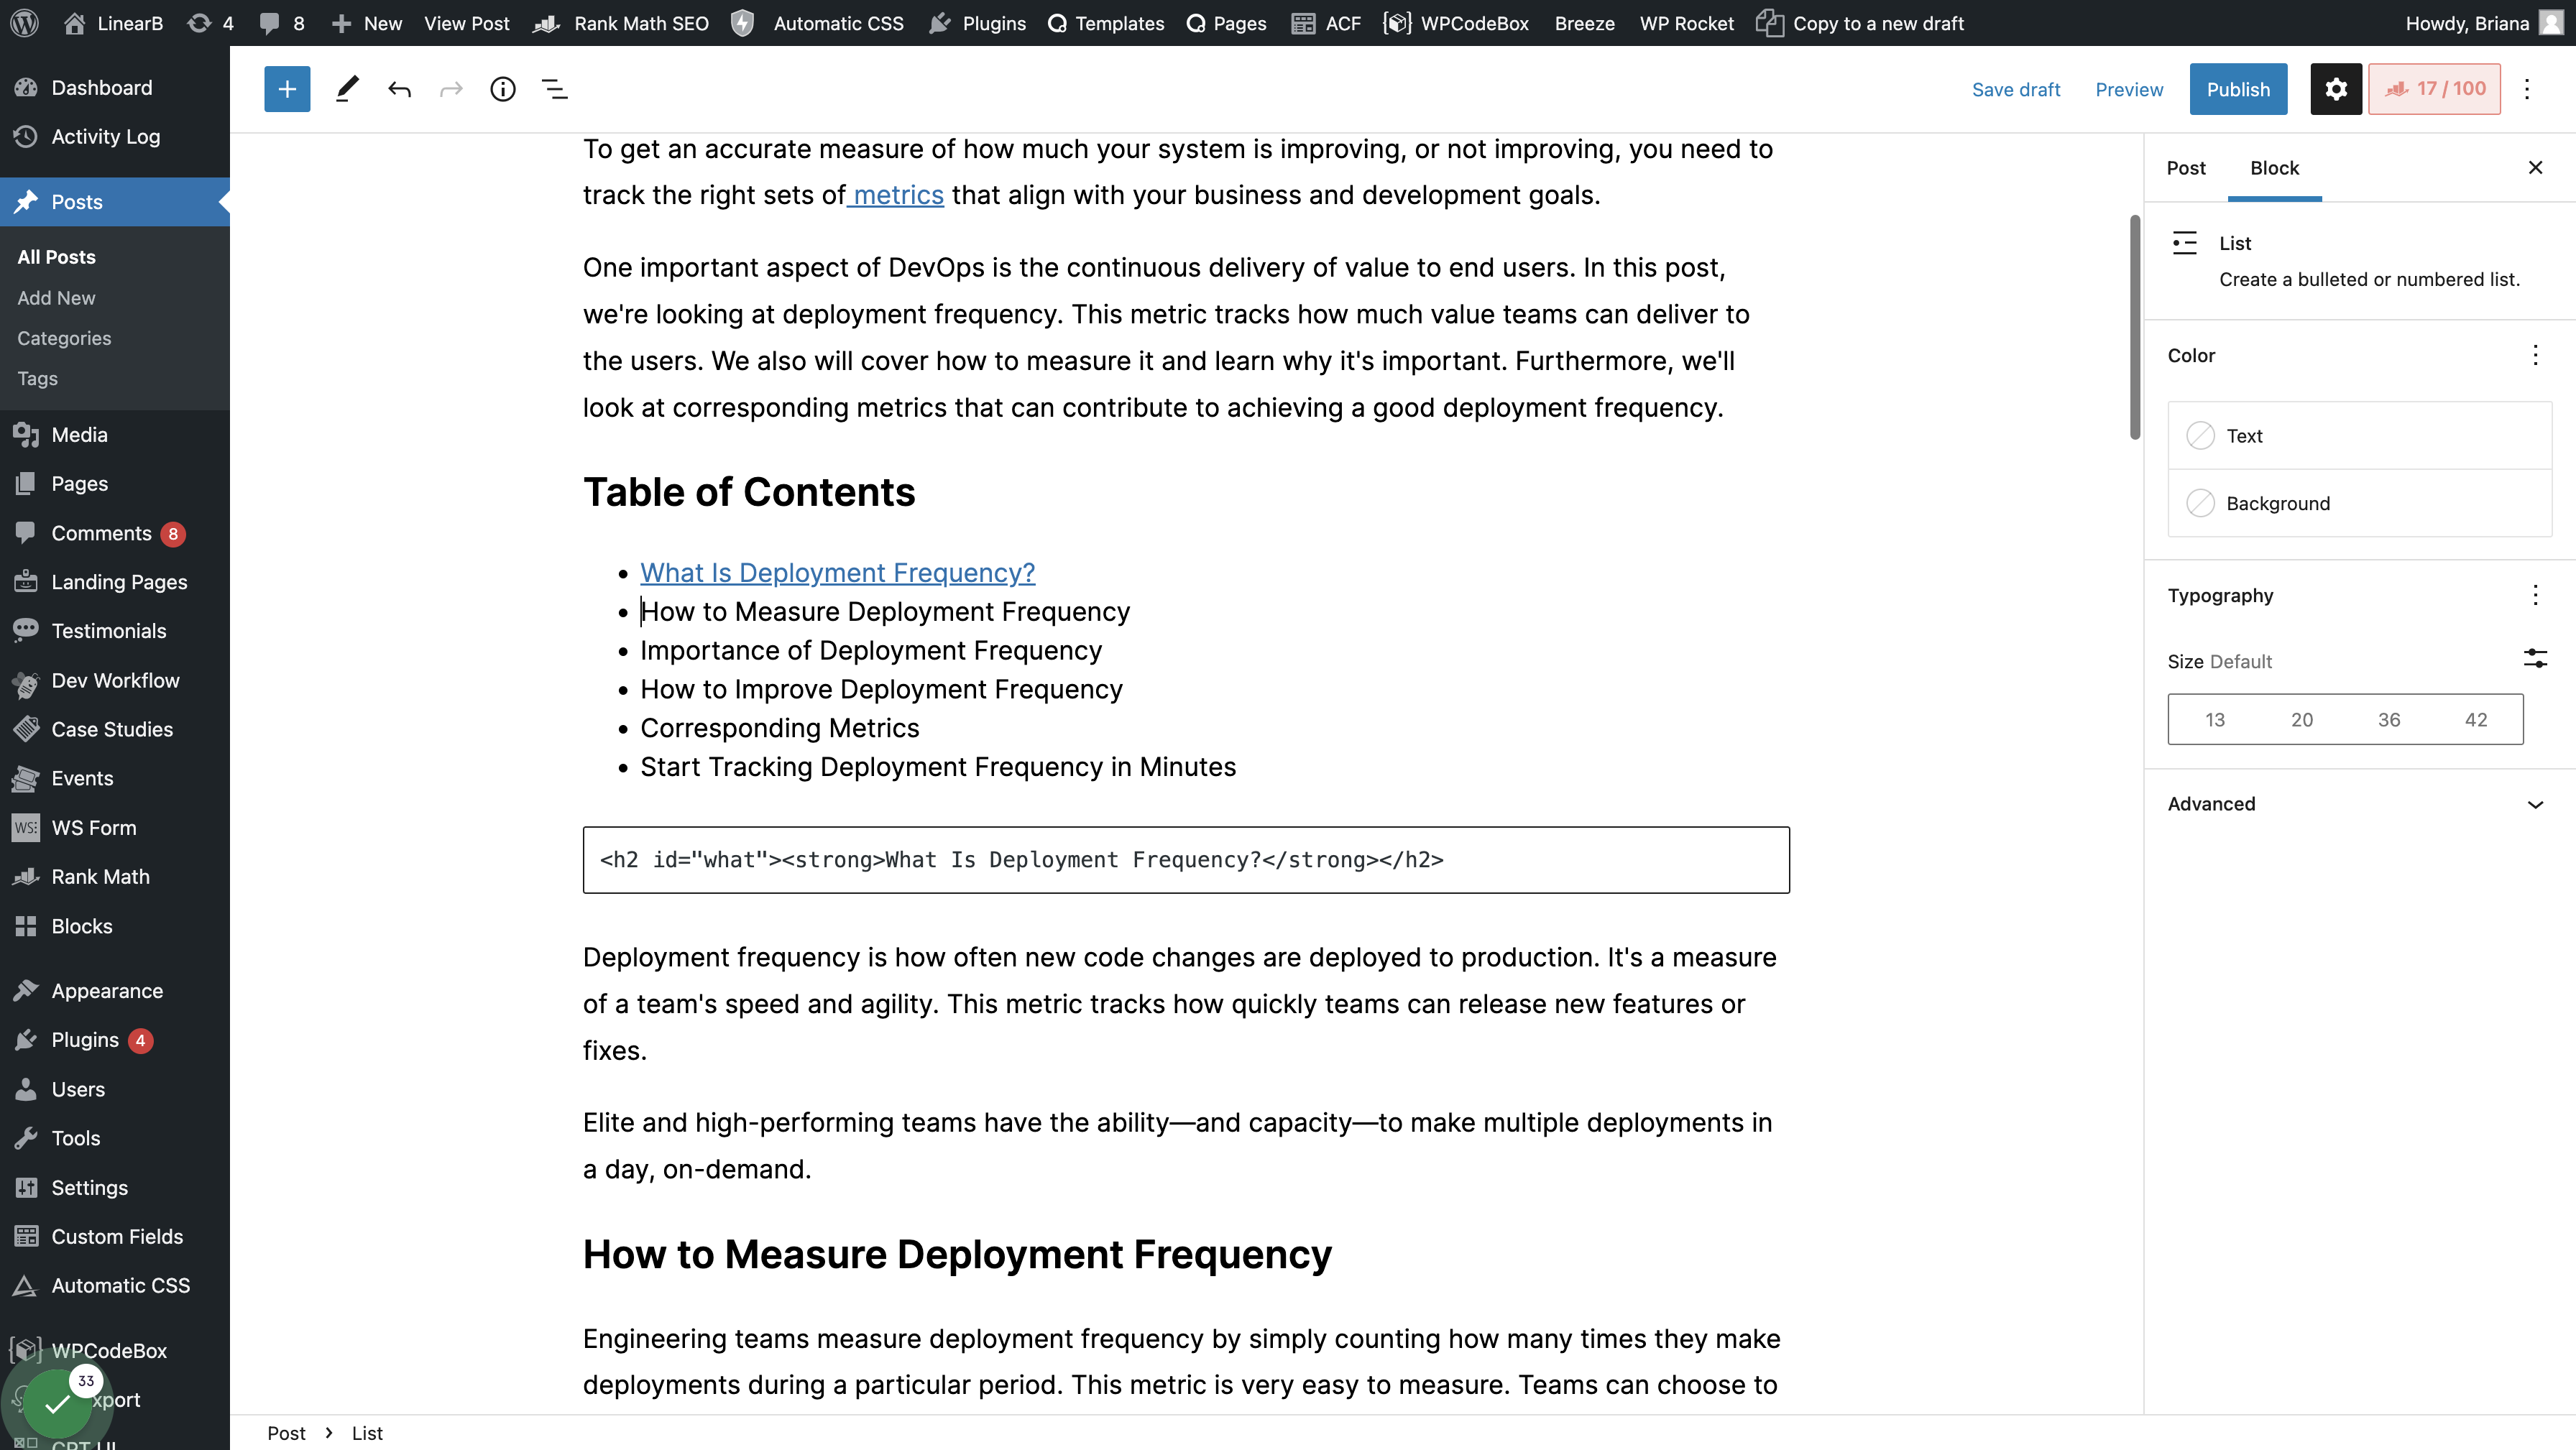Open the document Details info icon

tap(503, 89)
